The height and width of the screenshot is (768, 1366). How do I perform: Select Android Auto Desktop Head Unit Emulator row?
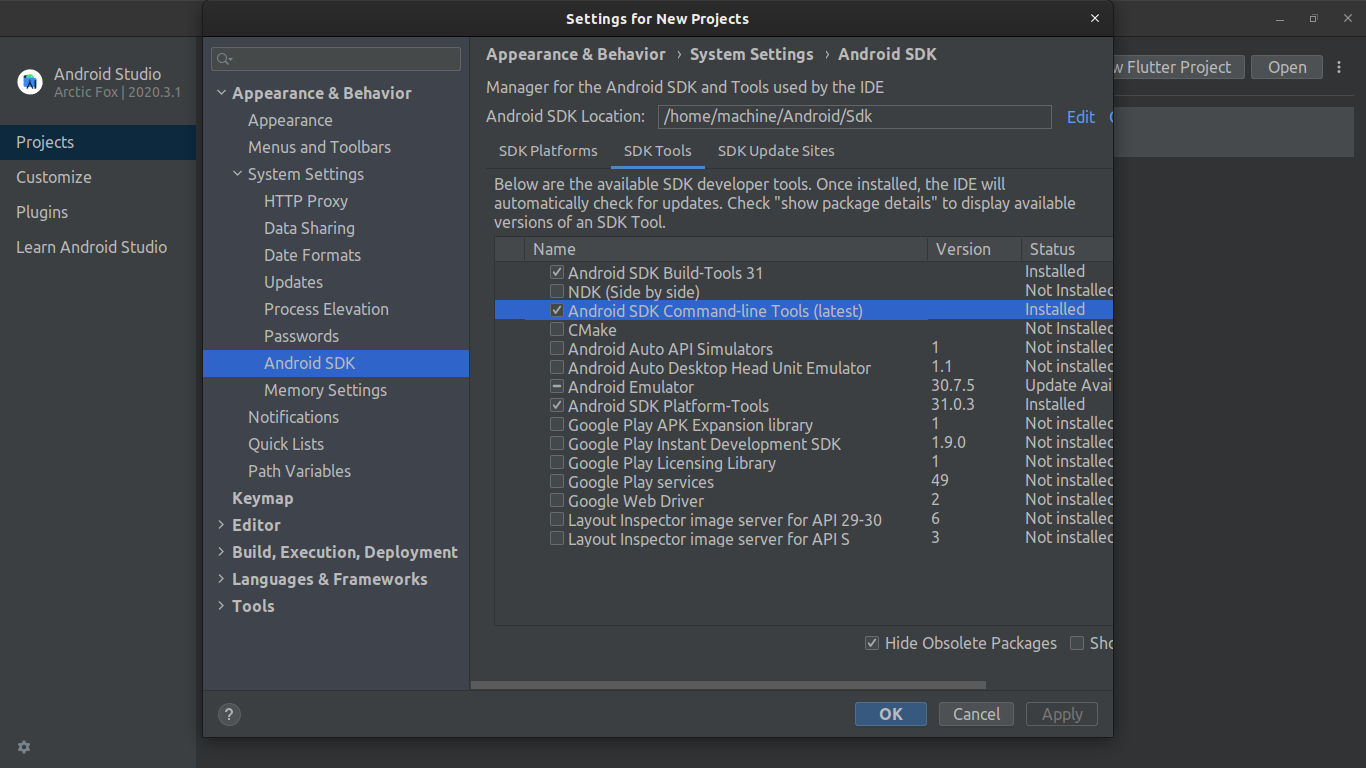tap(803, 368)
